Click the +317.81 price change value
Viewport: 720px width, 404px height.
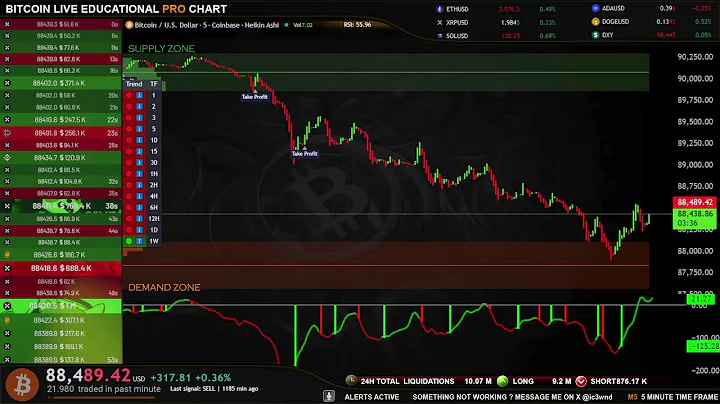pos(170,378)
